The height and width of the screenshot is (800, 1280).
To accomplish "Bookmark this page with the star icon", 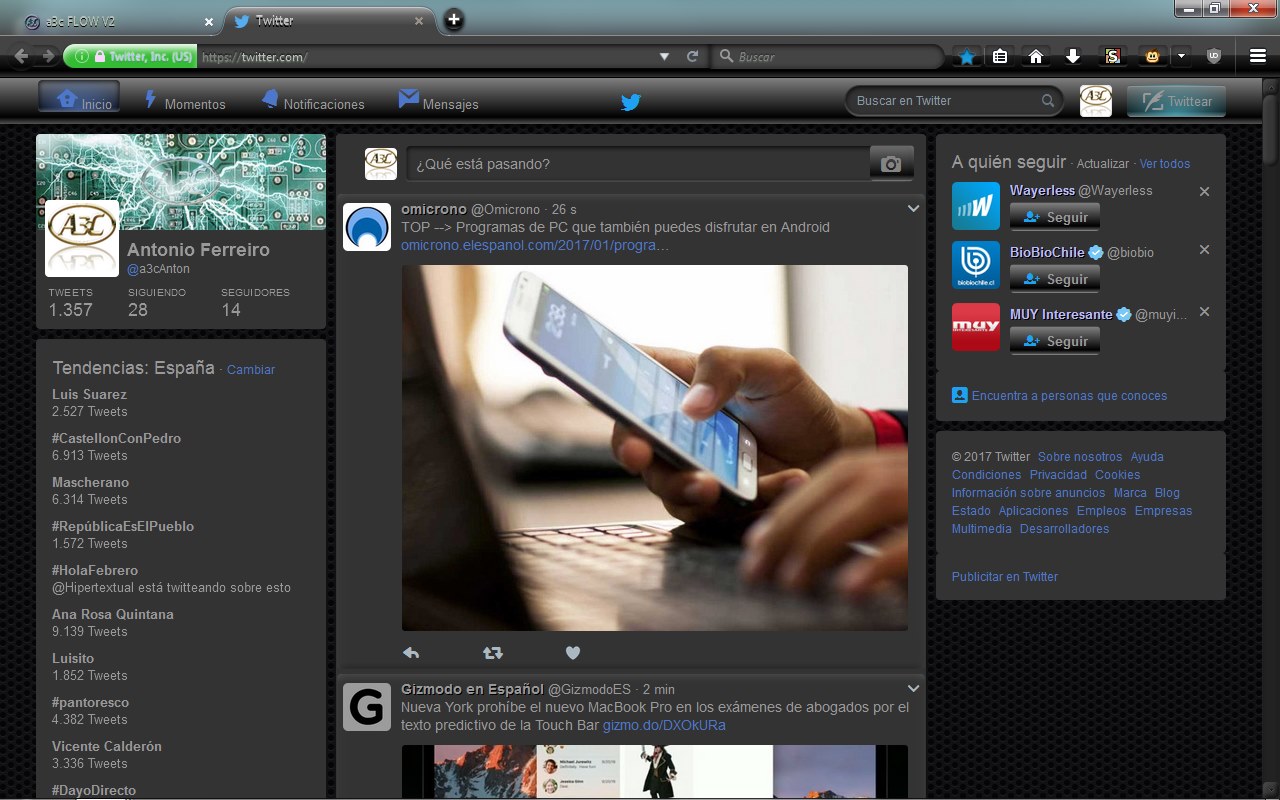I will [x=967, y=57].
